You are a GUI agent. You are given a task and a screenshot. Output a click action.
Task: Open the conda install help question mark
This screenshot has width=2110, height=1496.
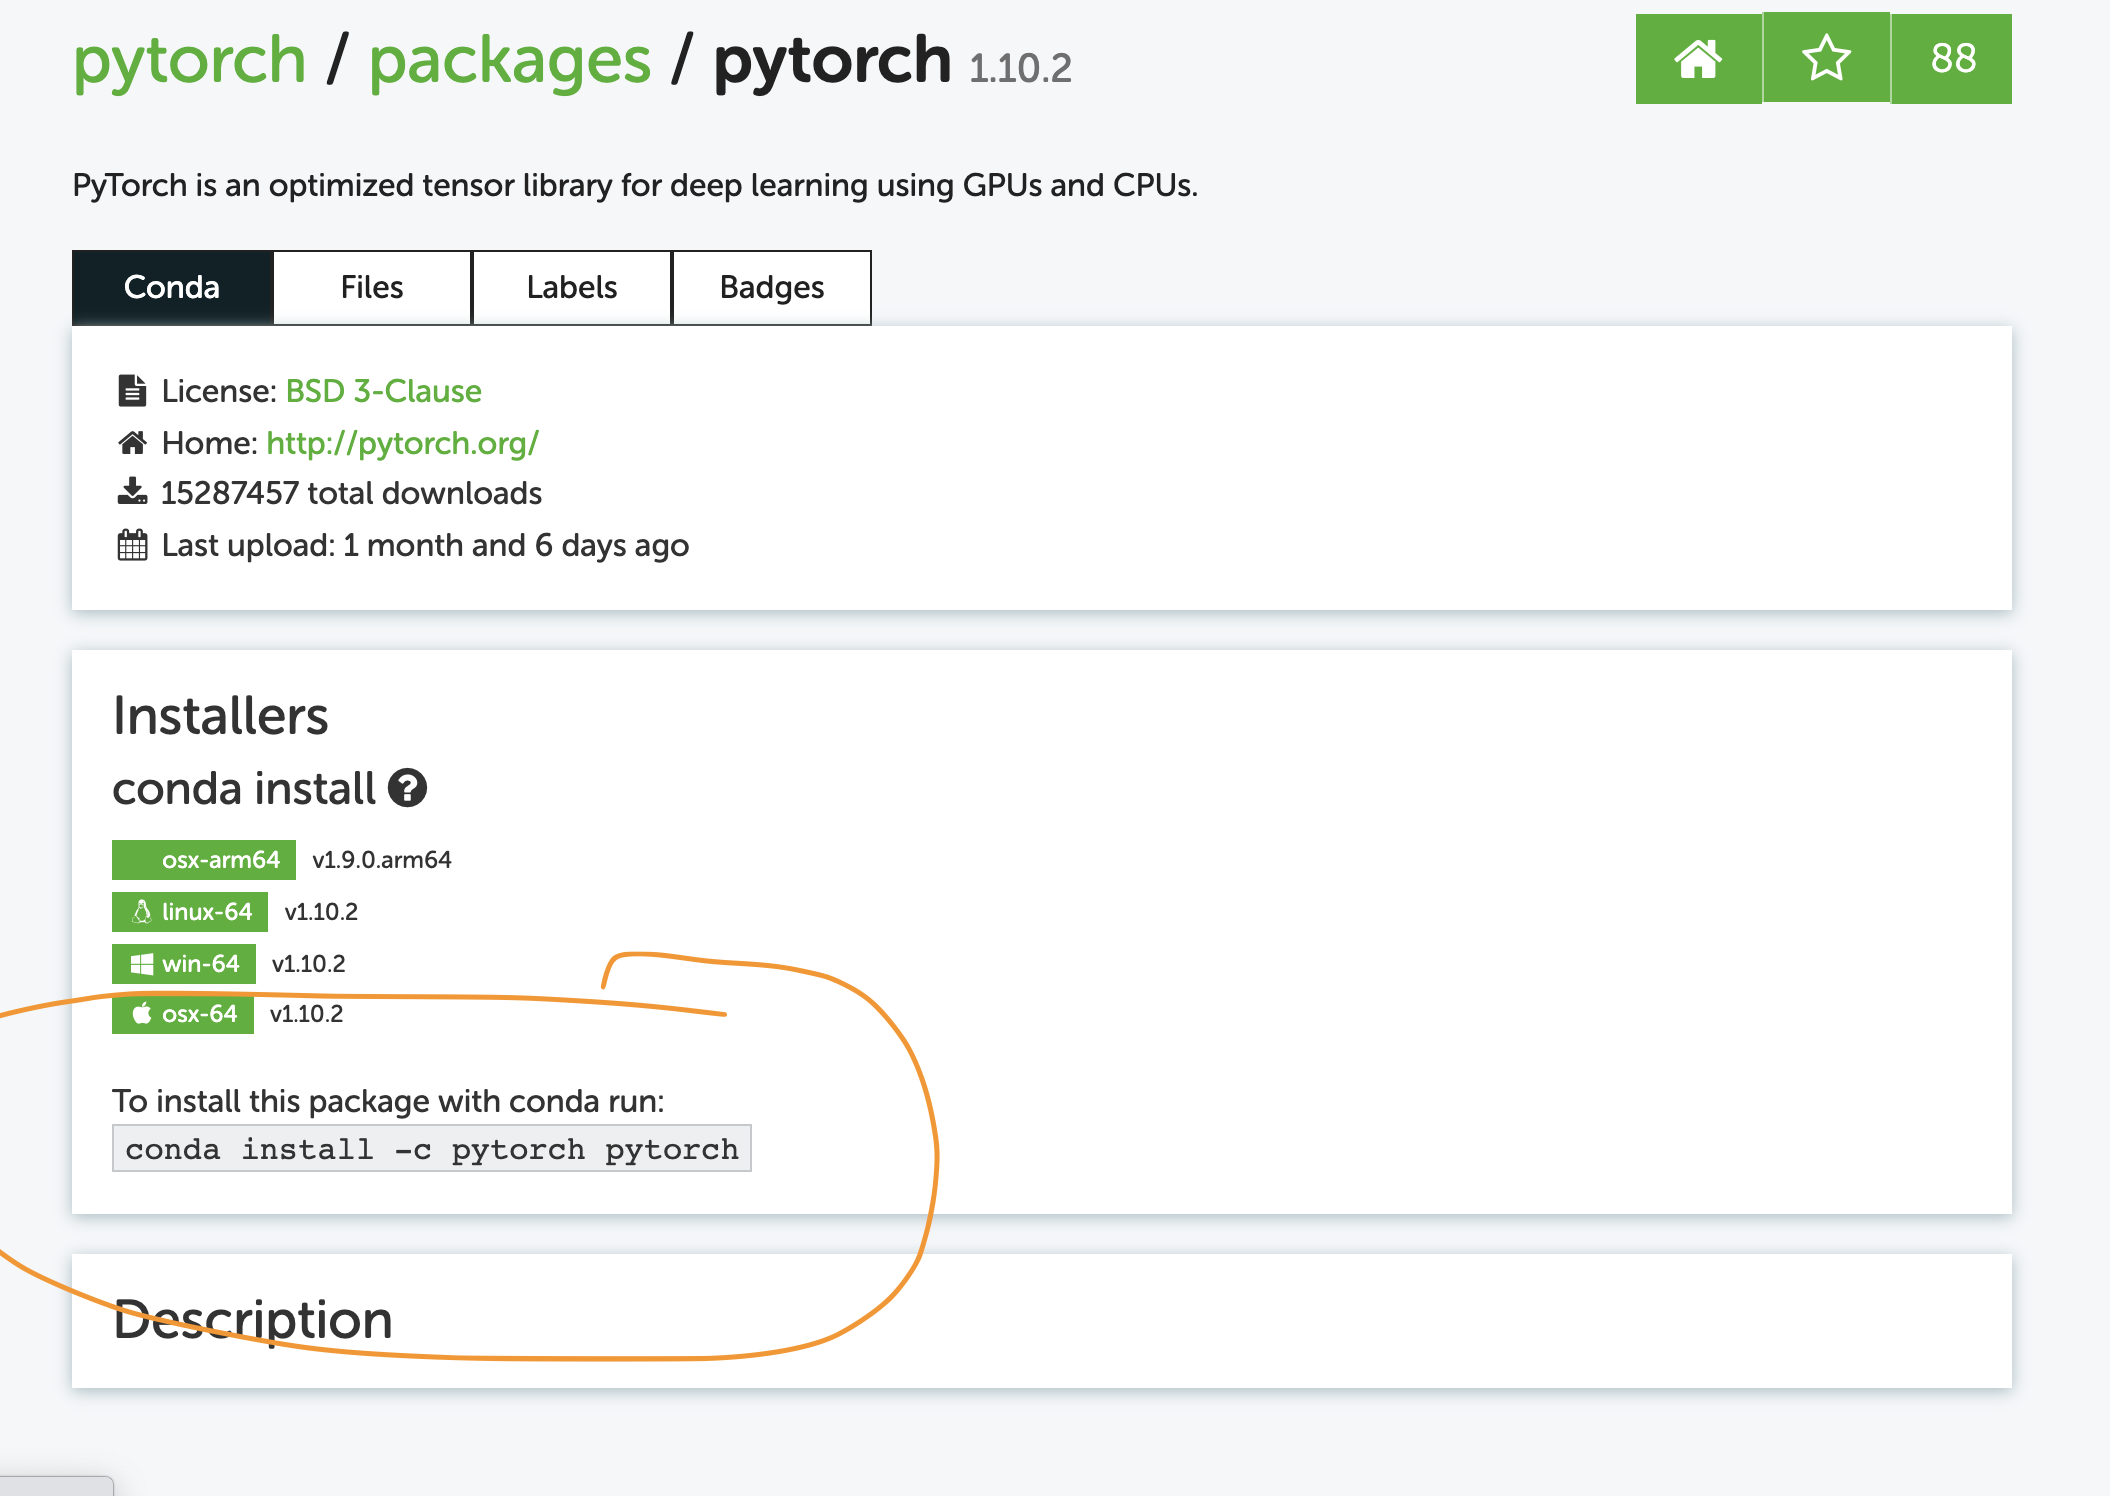pos(407,789)
